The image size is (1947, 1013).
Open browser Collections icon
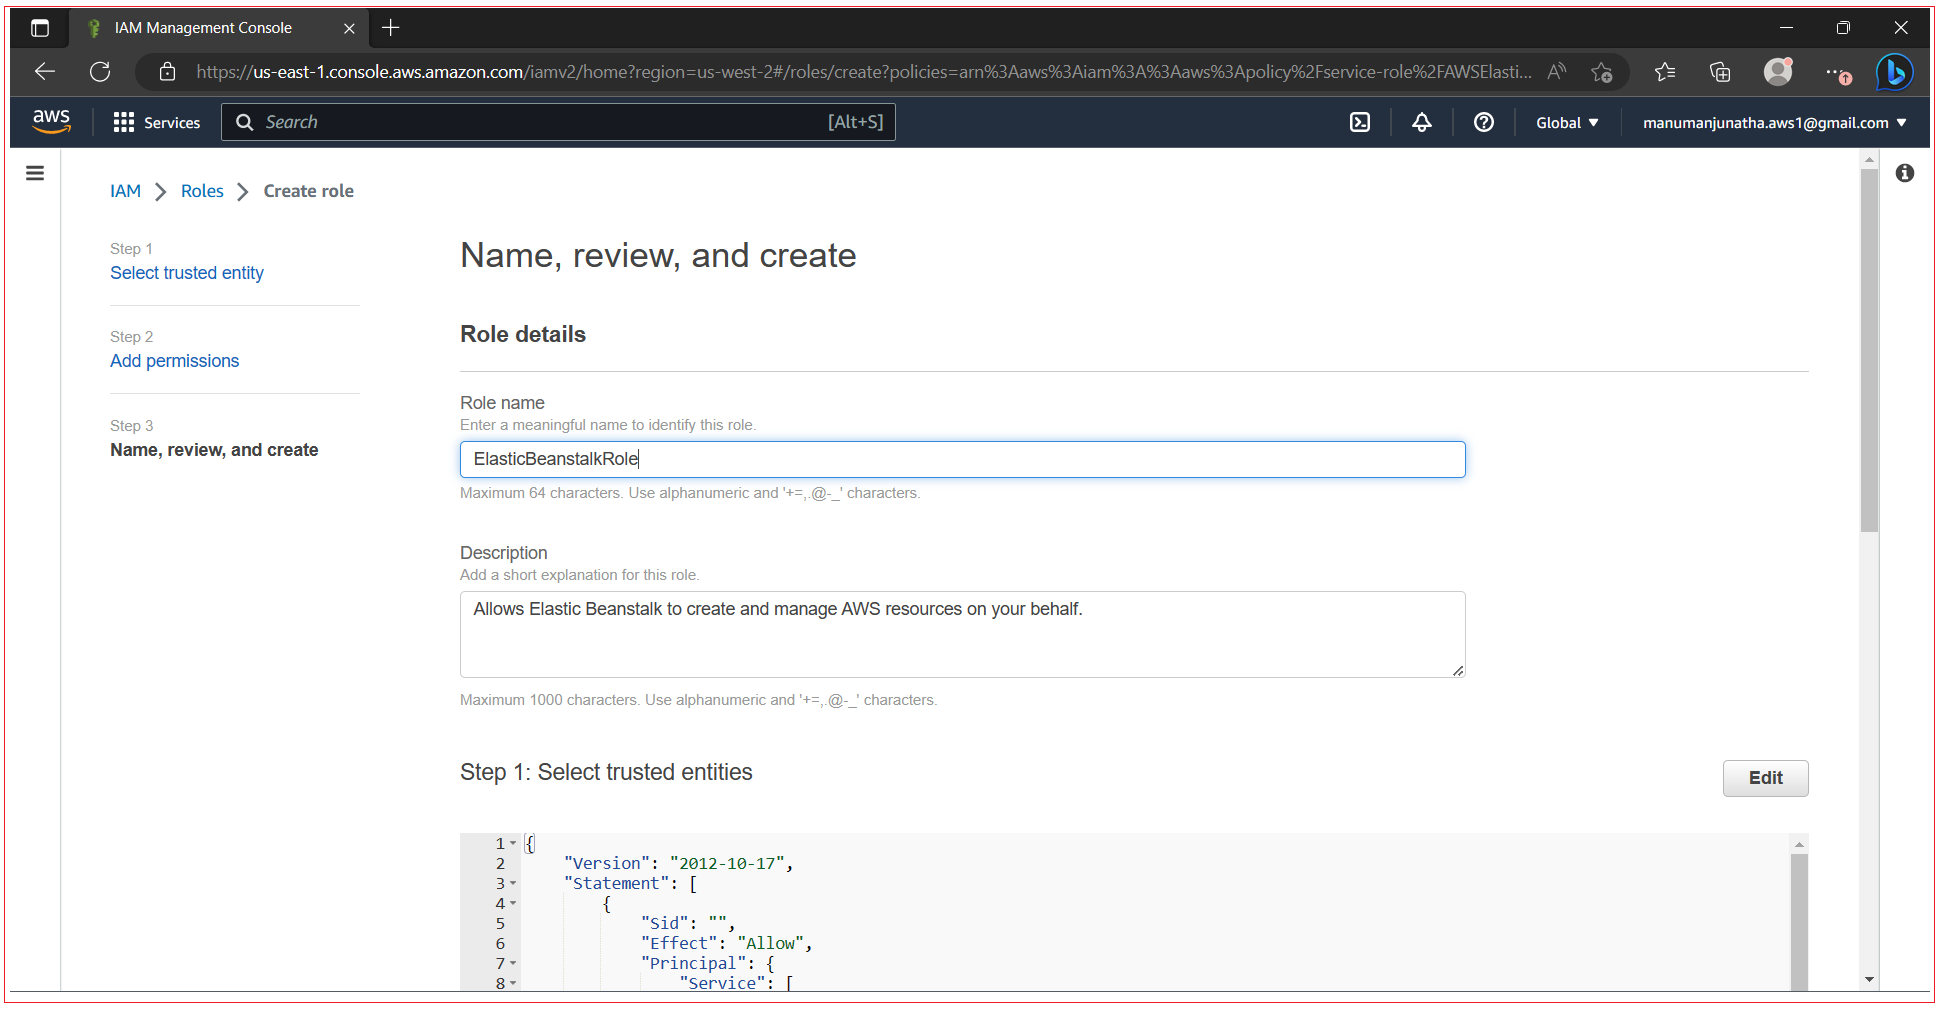point(1720,72)
